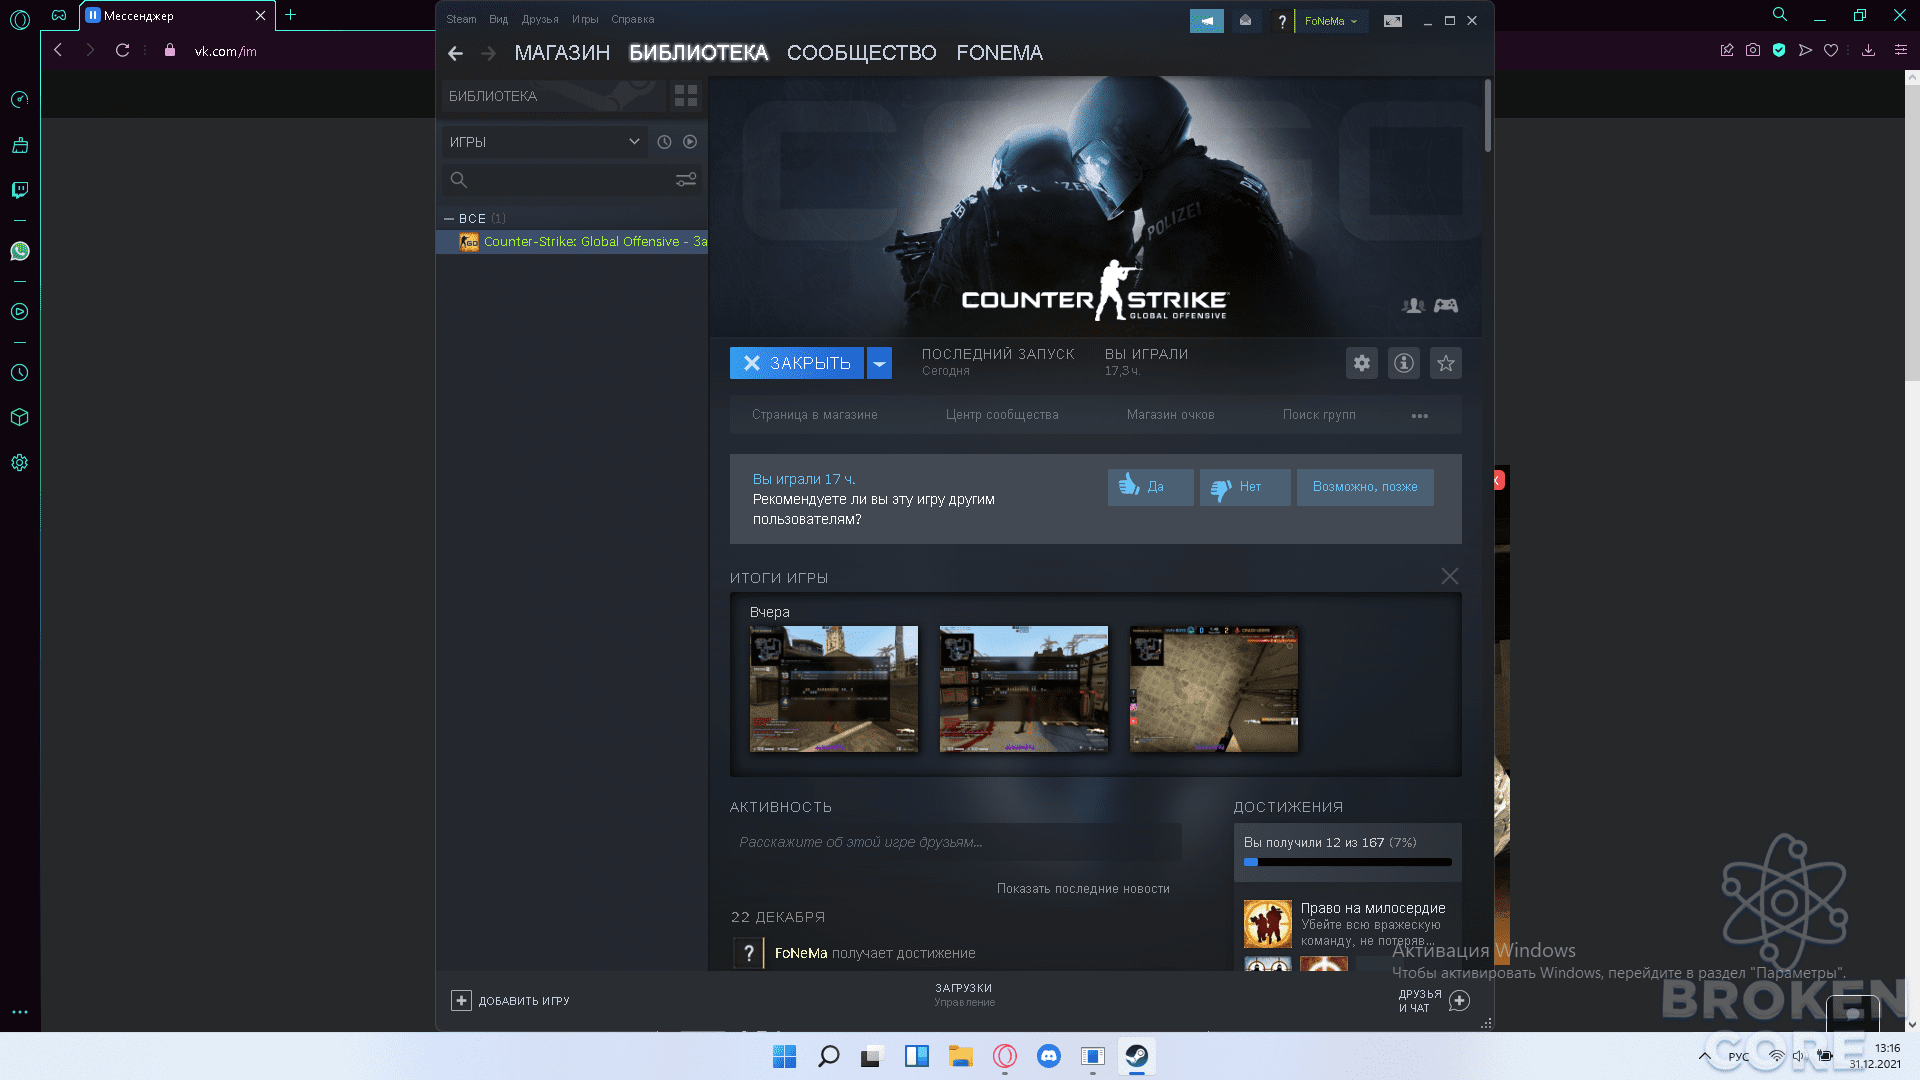Open WhatsApp in Opera sidebar
1920x1080 pixels.
[20, 251]
